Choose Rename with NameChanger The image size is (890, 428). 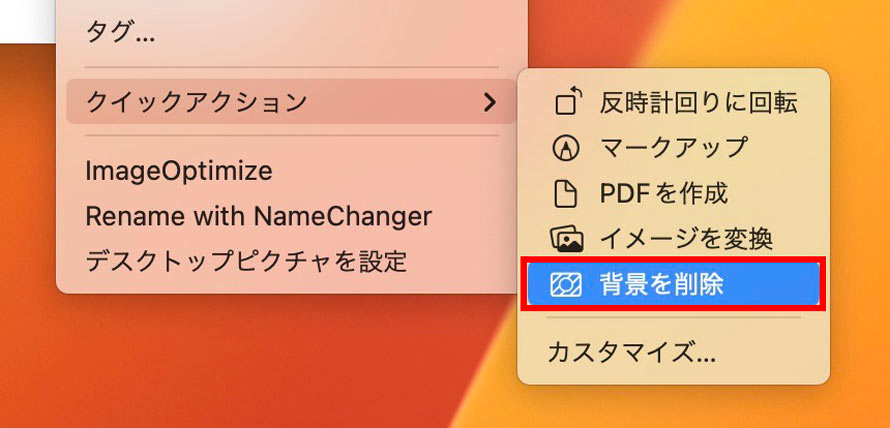click(291, 216)
